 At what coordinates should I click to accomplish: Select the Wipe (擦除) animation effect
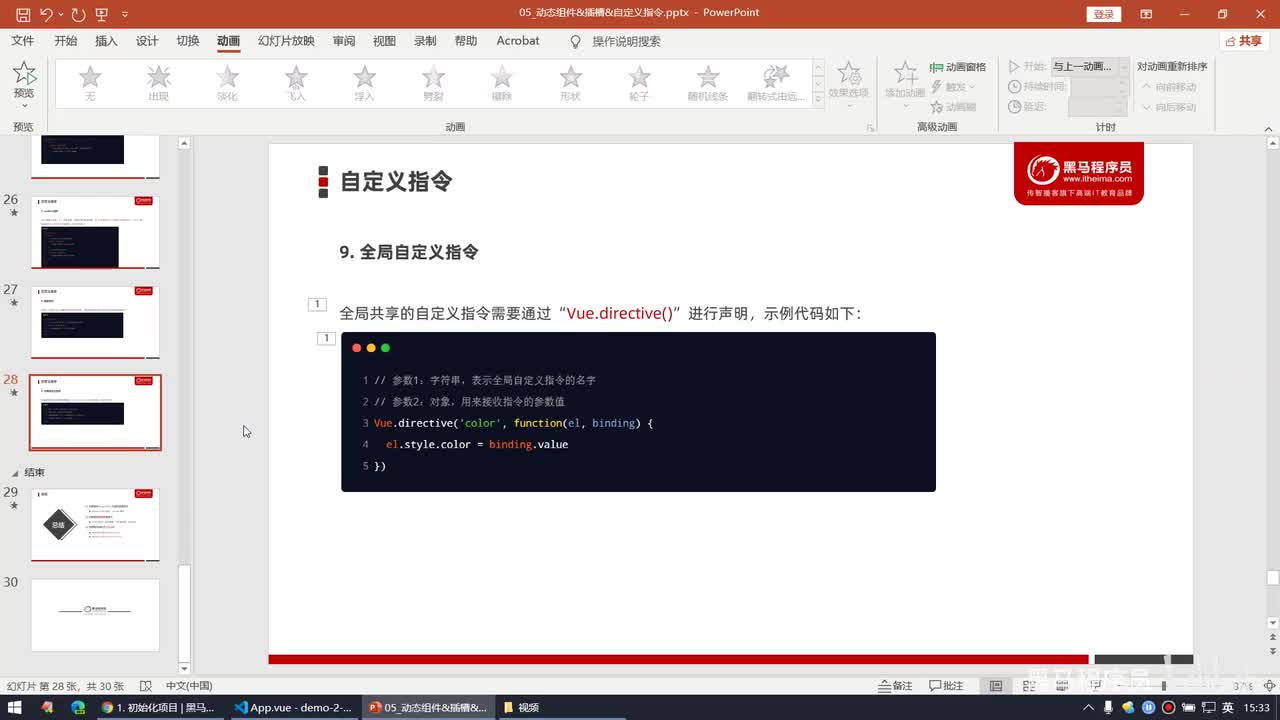coord(502,82)
